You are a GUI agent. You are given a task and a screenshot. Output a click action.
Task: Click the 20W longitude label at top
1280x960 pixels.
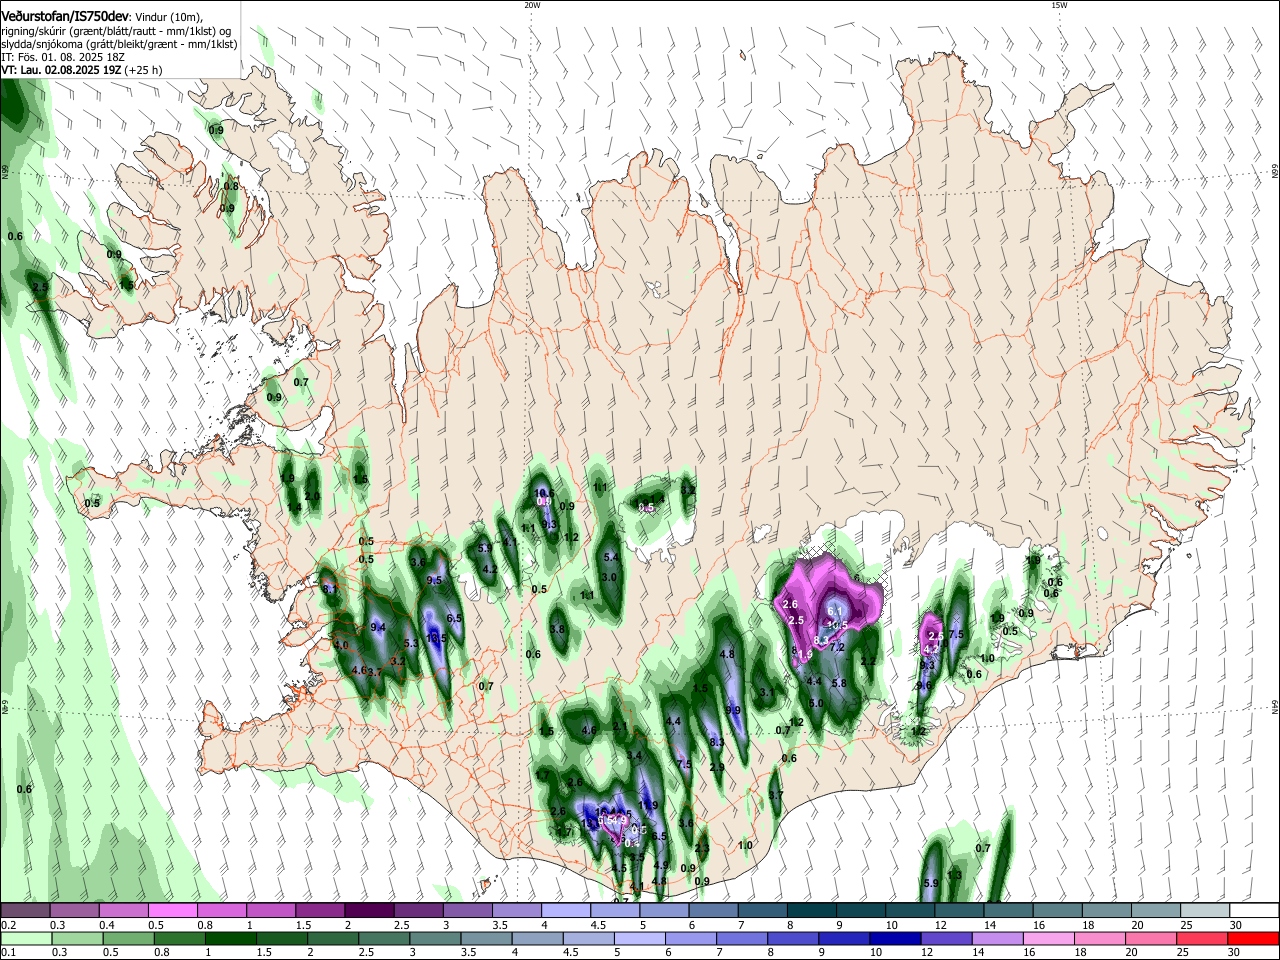[x=532, y=5]
